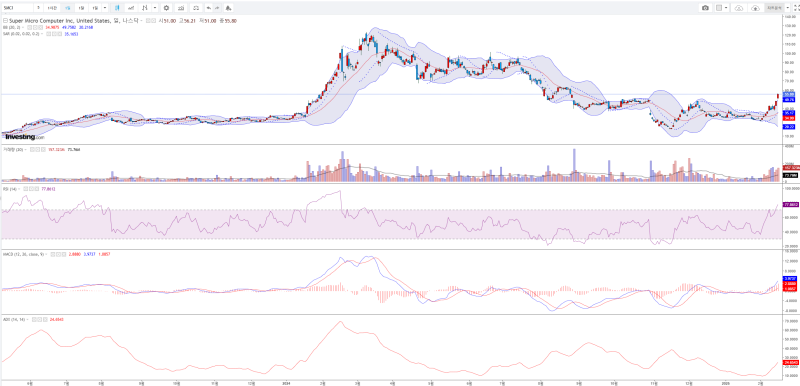
Task: Click the load chart cloud icon
Action: [x=739, y=8]
